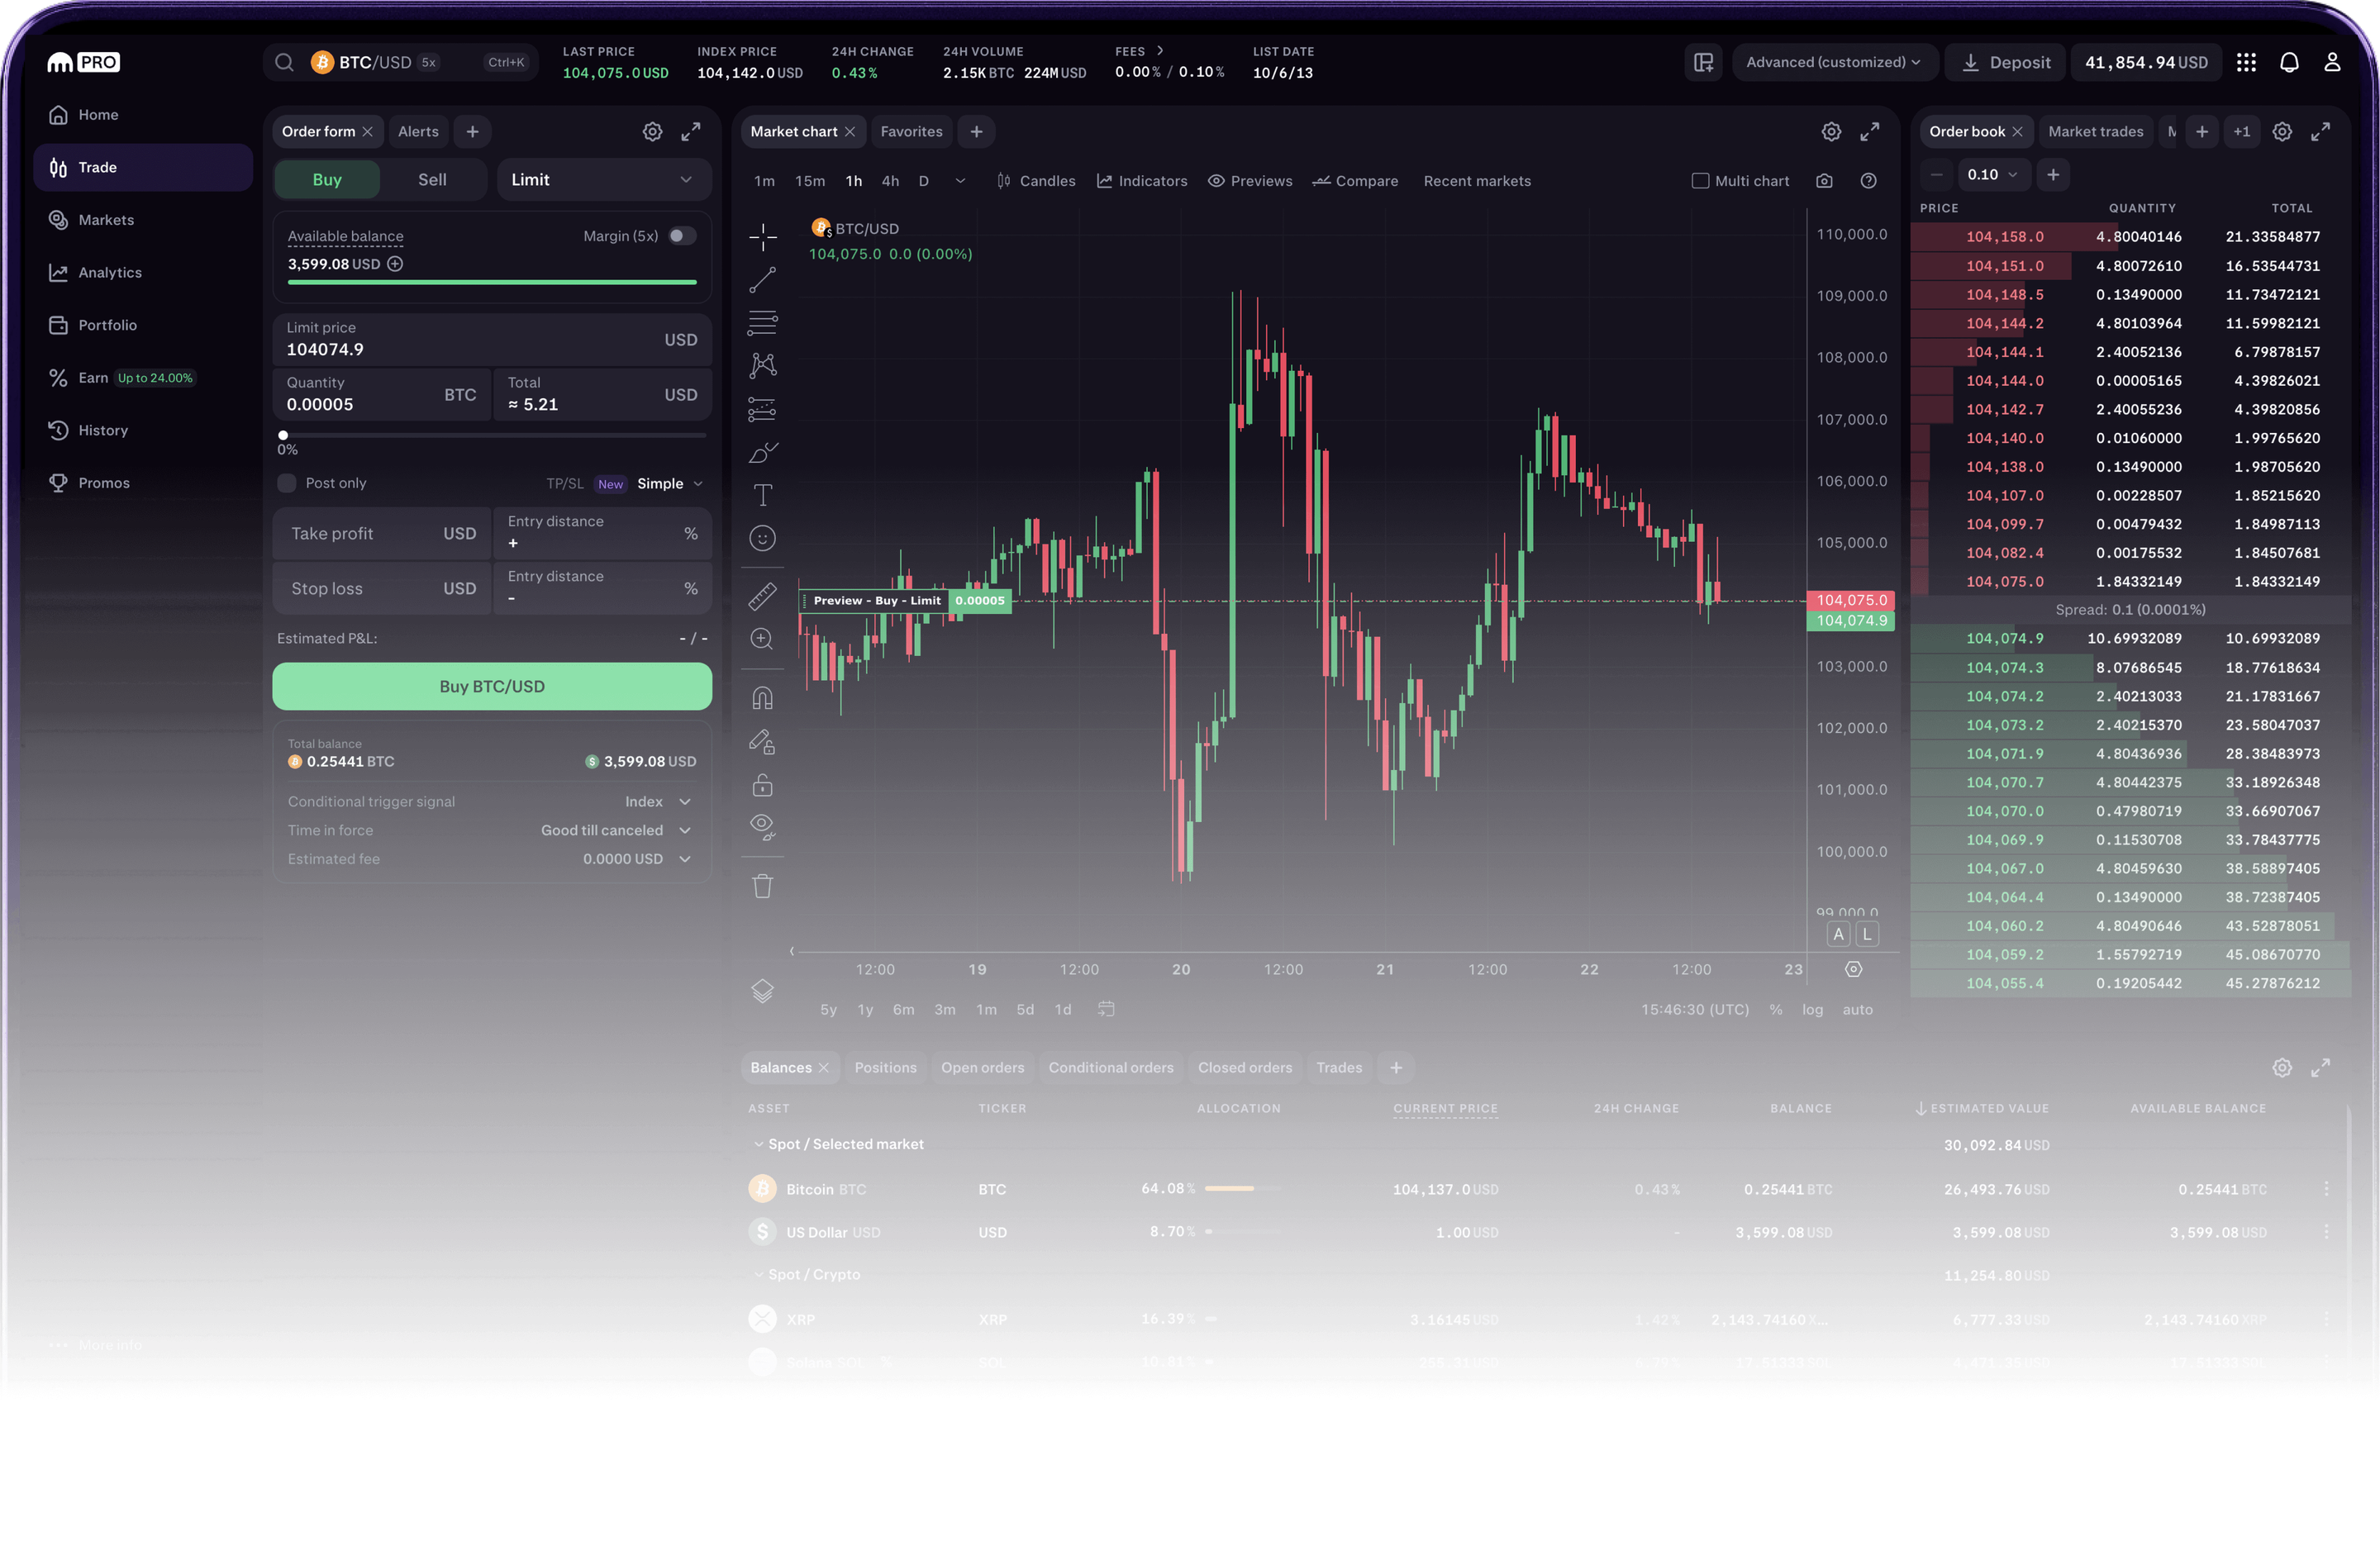Toggle Margin (5x) trading on
The image size is (2380, 1541).
(681, 236)
